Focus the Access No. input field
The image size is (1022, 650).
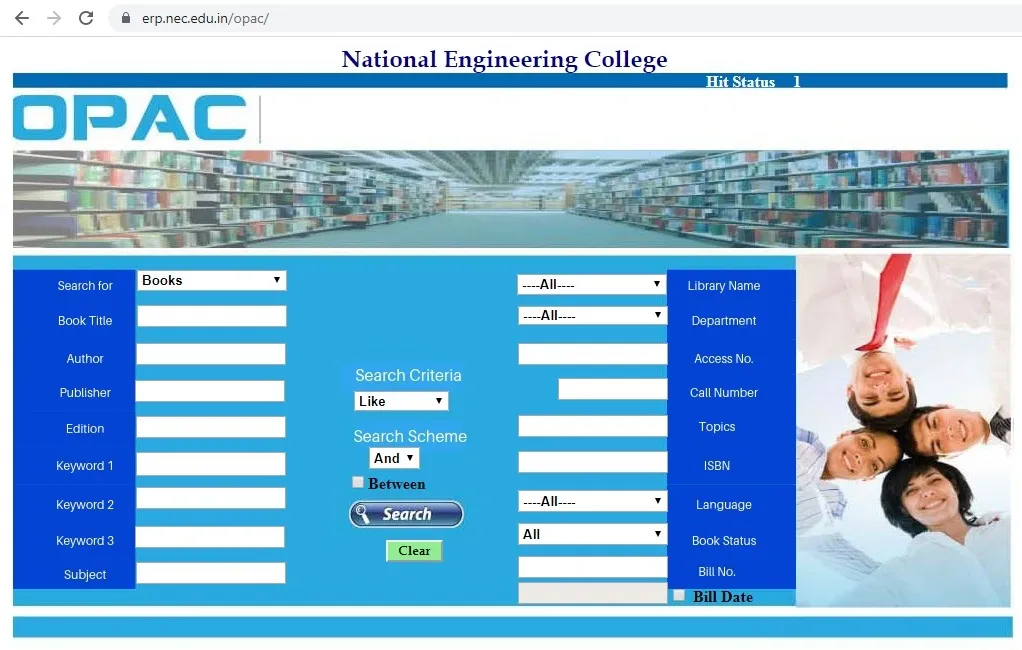592,354
